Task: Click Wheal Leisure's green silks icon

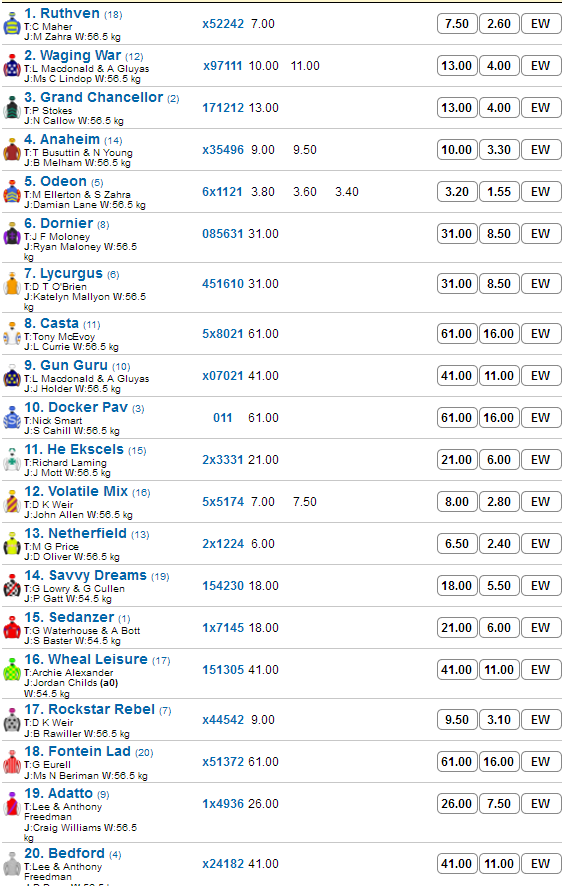Action: [x=12, y=670]
